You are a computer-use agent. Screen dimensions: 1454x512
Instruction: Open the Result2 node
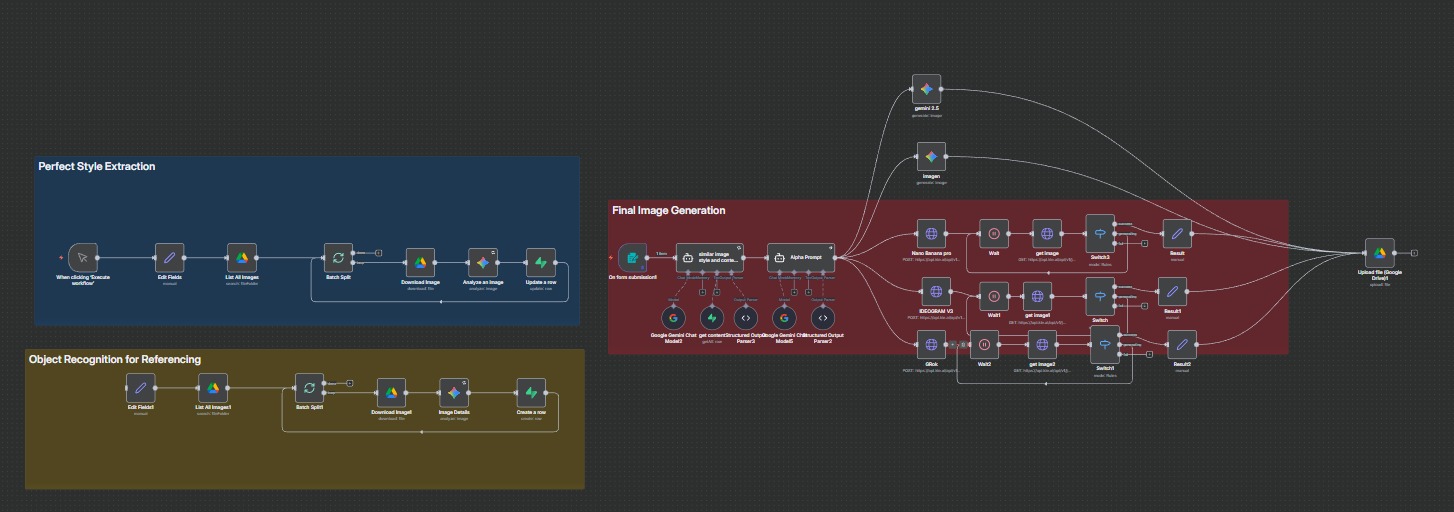tap(1182, 344)
